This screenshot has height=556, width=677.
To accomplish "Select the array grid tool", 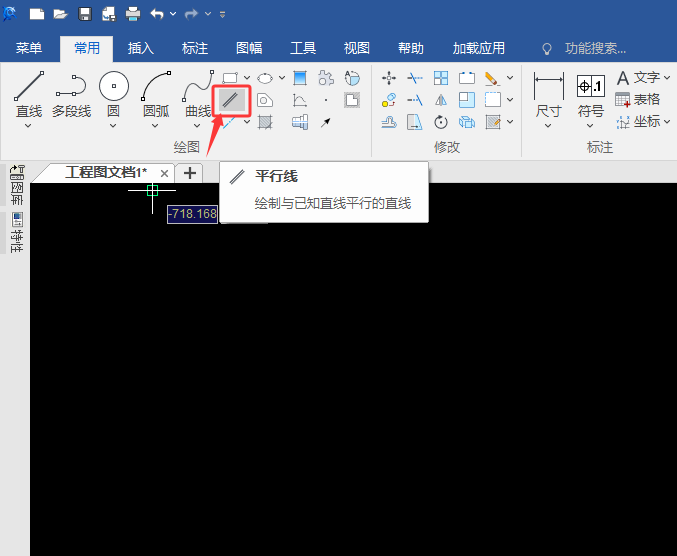I will 441,78.
